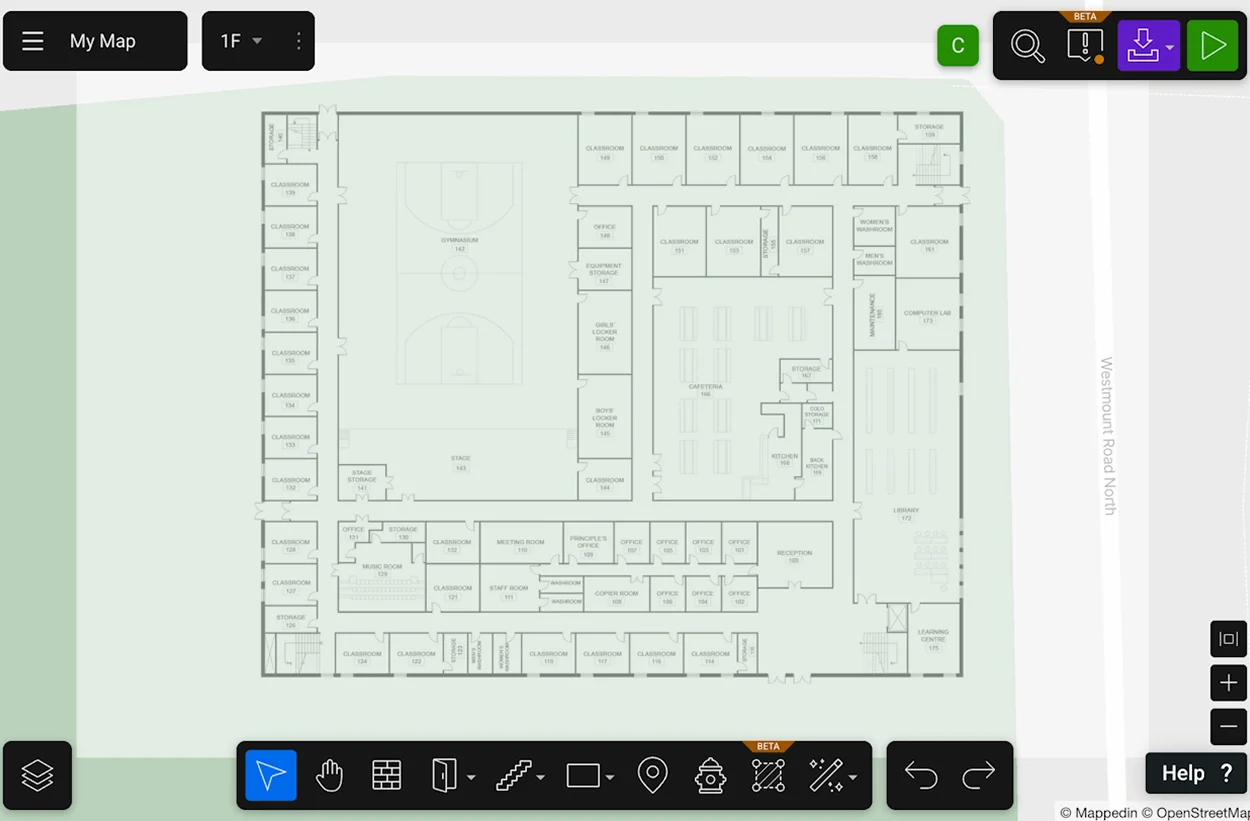
Task: Select the beta polygon area tool
Action: coord(768,776)
